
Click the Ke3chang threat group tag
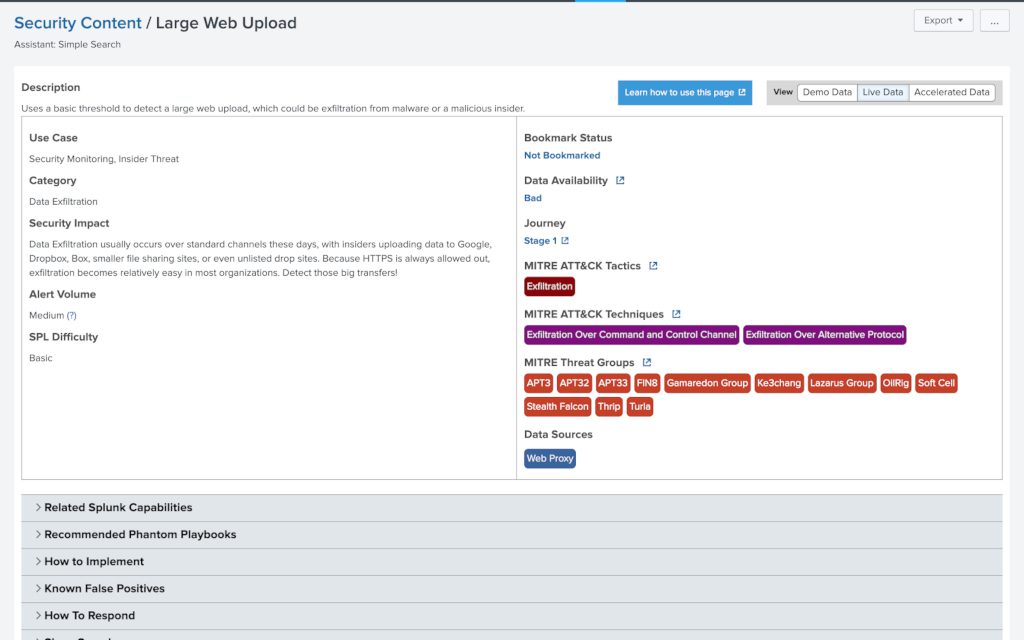tap(778, 383)
